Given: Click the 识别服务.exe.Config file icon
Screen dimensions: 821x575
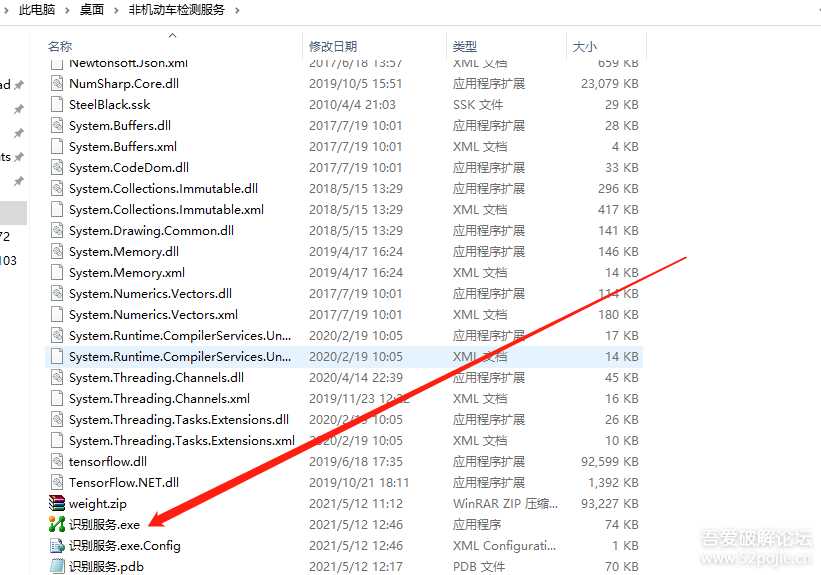Looking at the screenshot, I should point(57,546).
